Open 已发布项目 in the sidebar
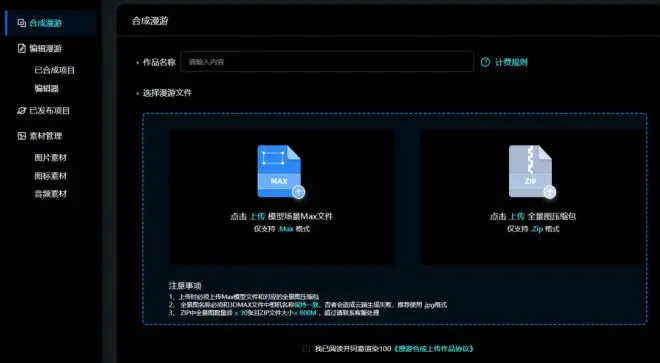The width and height of the screenshot is (660, 363). pos(49,111)
